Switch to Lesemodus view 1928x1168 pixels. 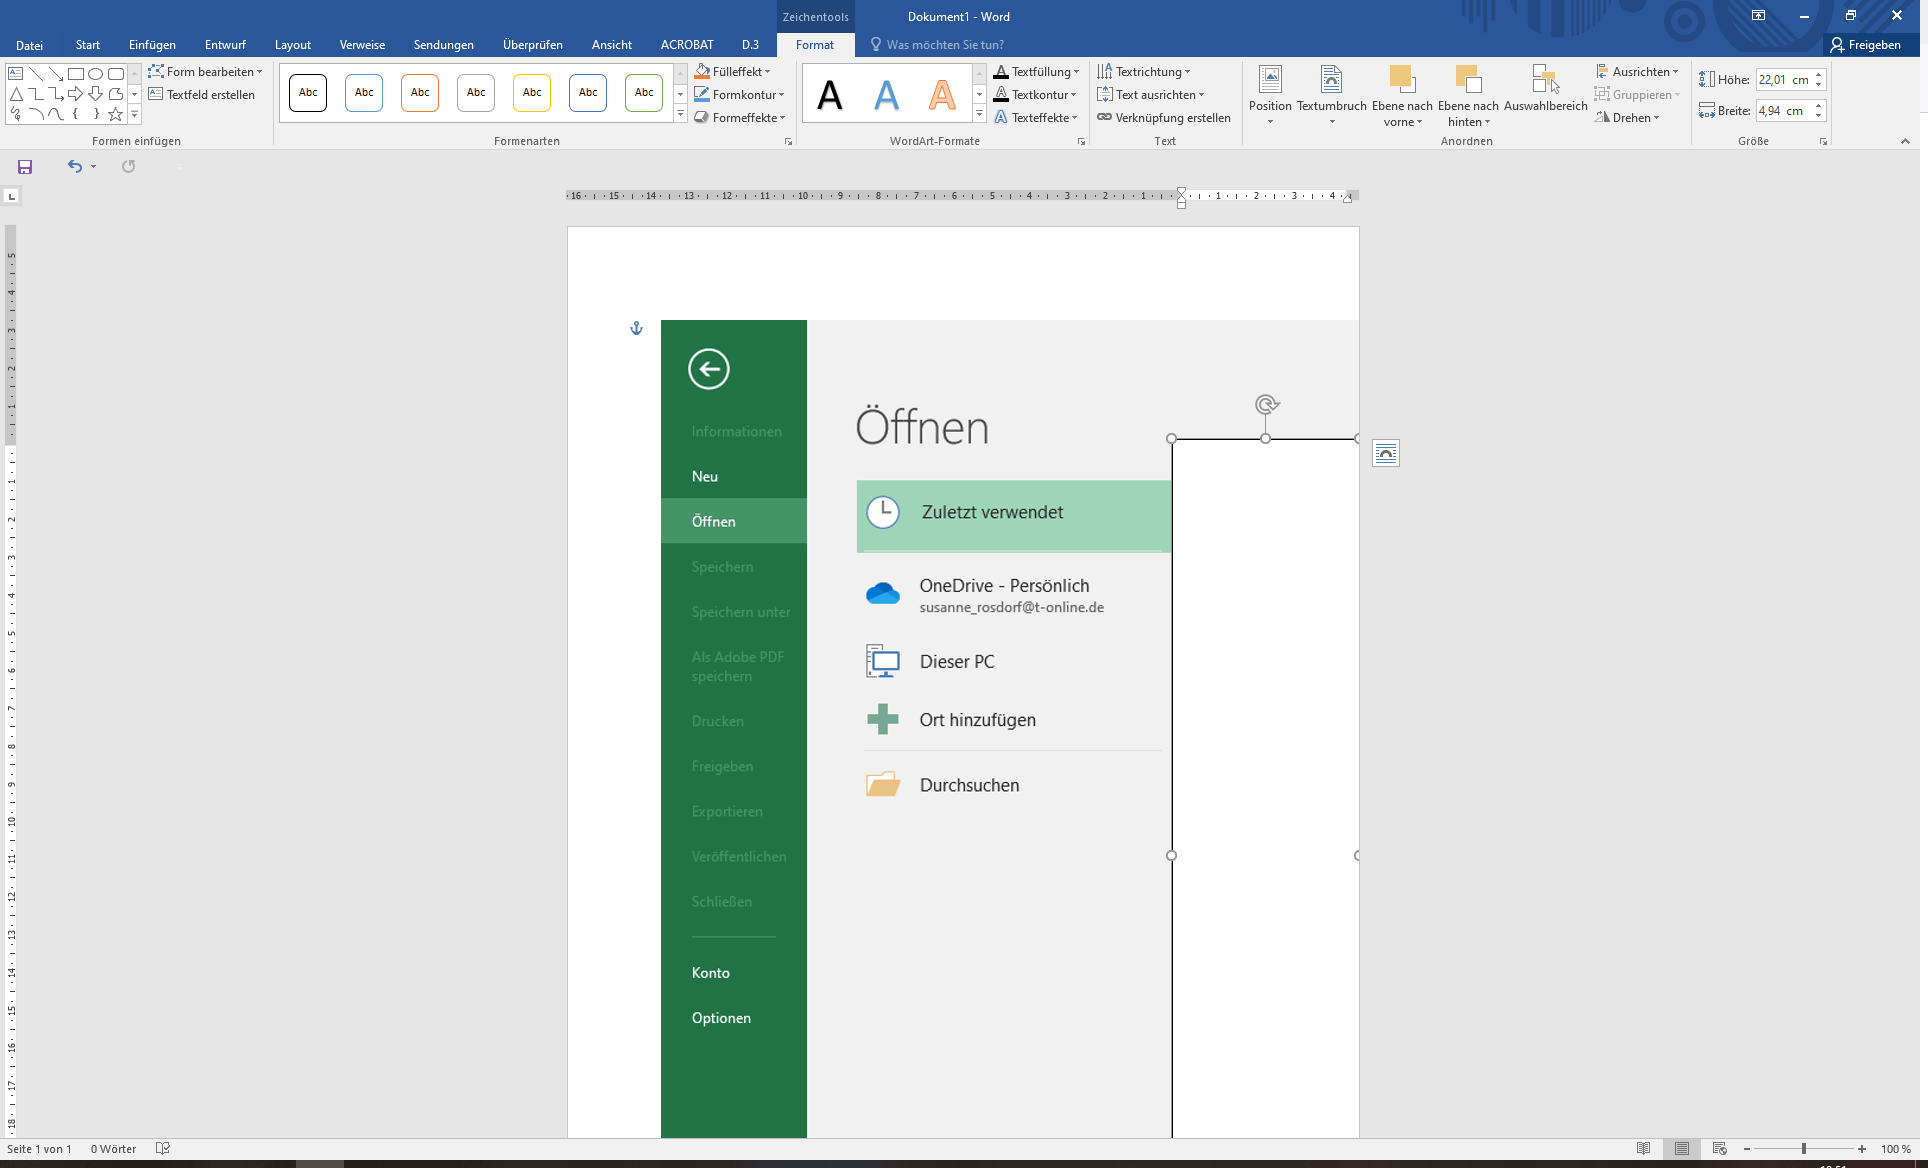pos(1643,1149)
